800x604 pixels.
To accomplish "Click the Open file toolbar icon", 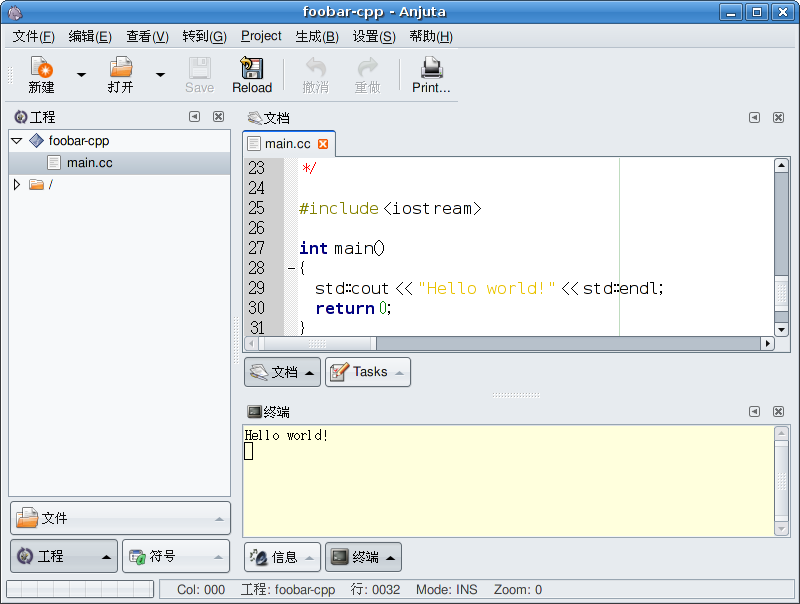I will click(120, 74).
